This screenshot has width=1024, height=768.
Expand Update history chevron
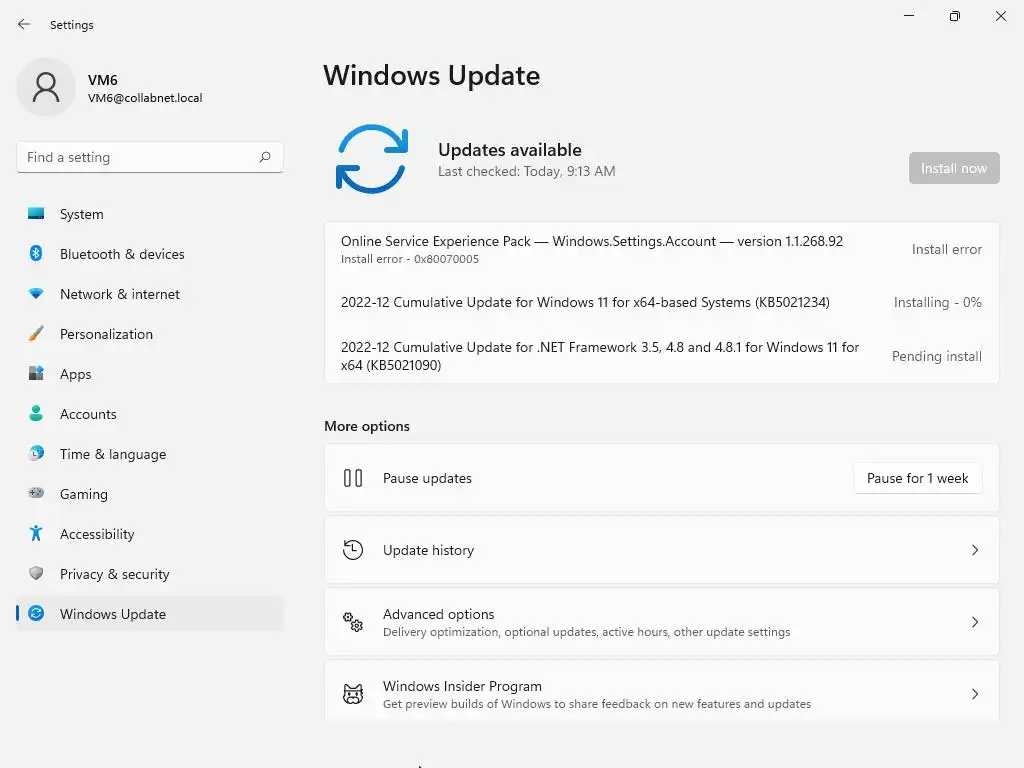tap(974, 550)
